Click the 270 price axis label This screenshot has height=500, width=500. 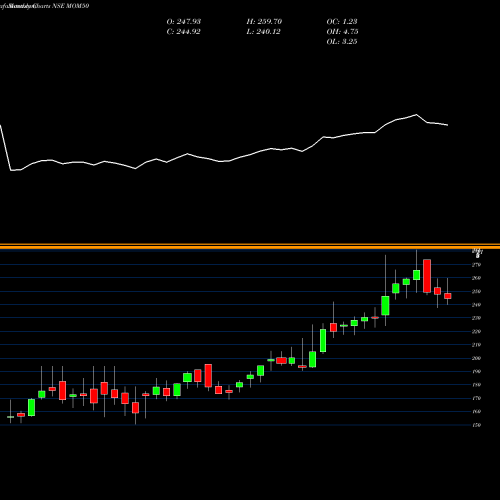click(x=476, y=265)
